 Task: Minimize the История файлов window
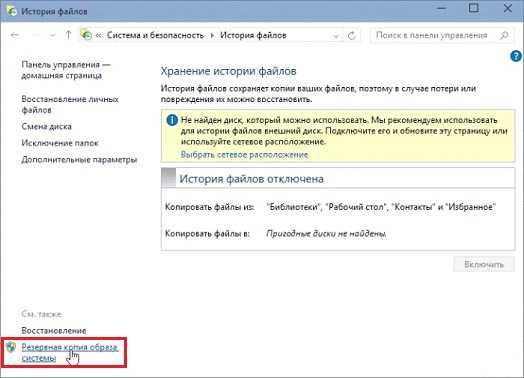click(442, 8)
